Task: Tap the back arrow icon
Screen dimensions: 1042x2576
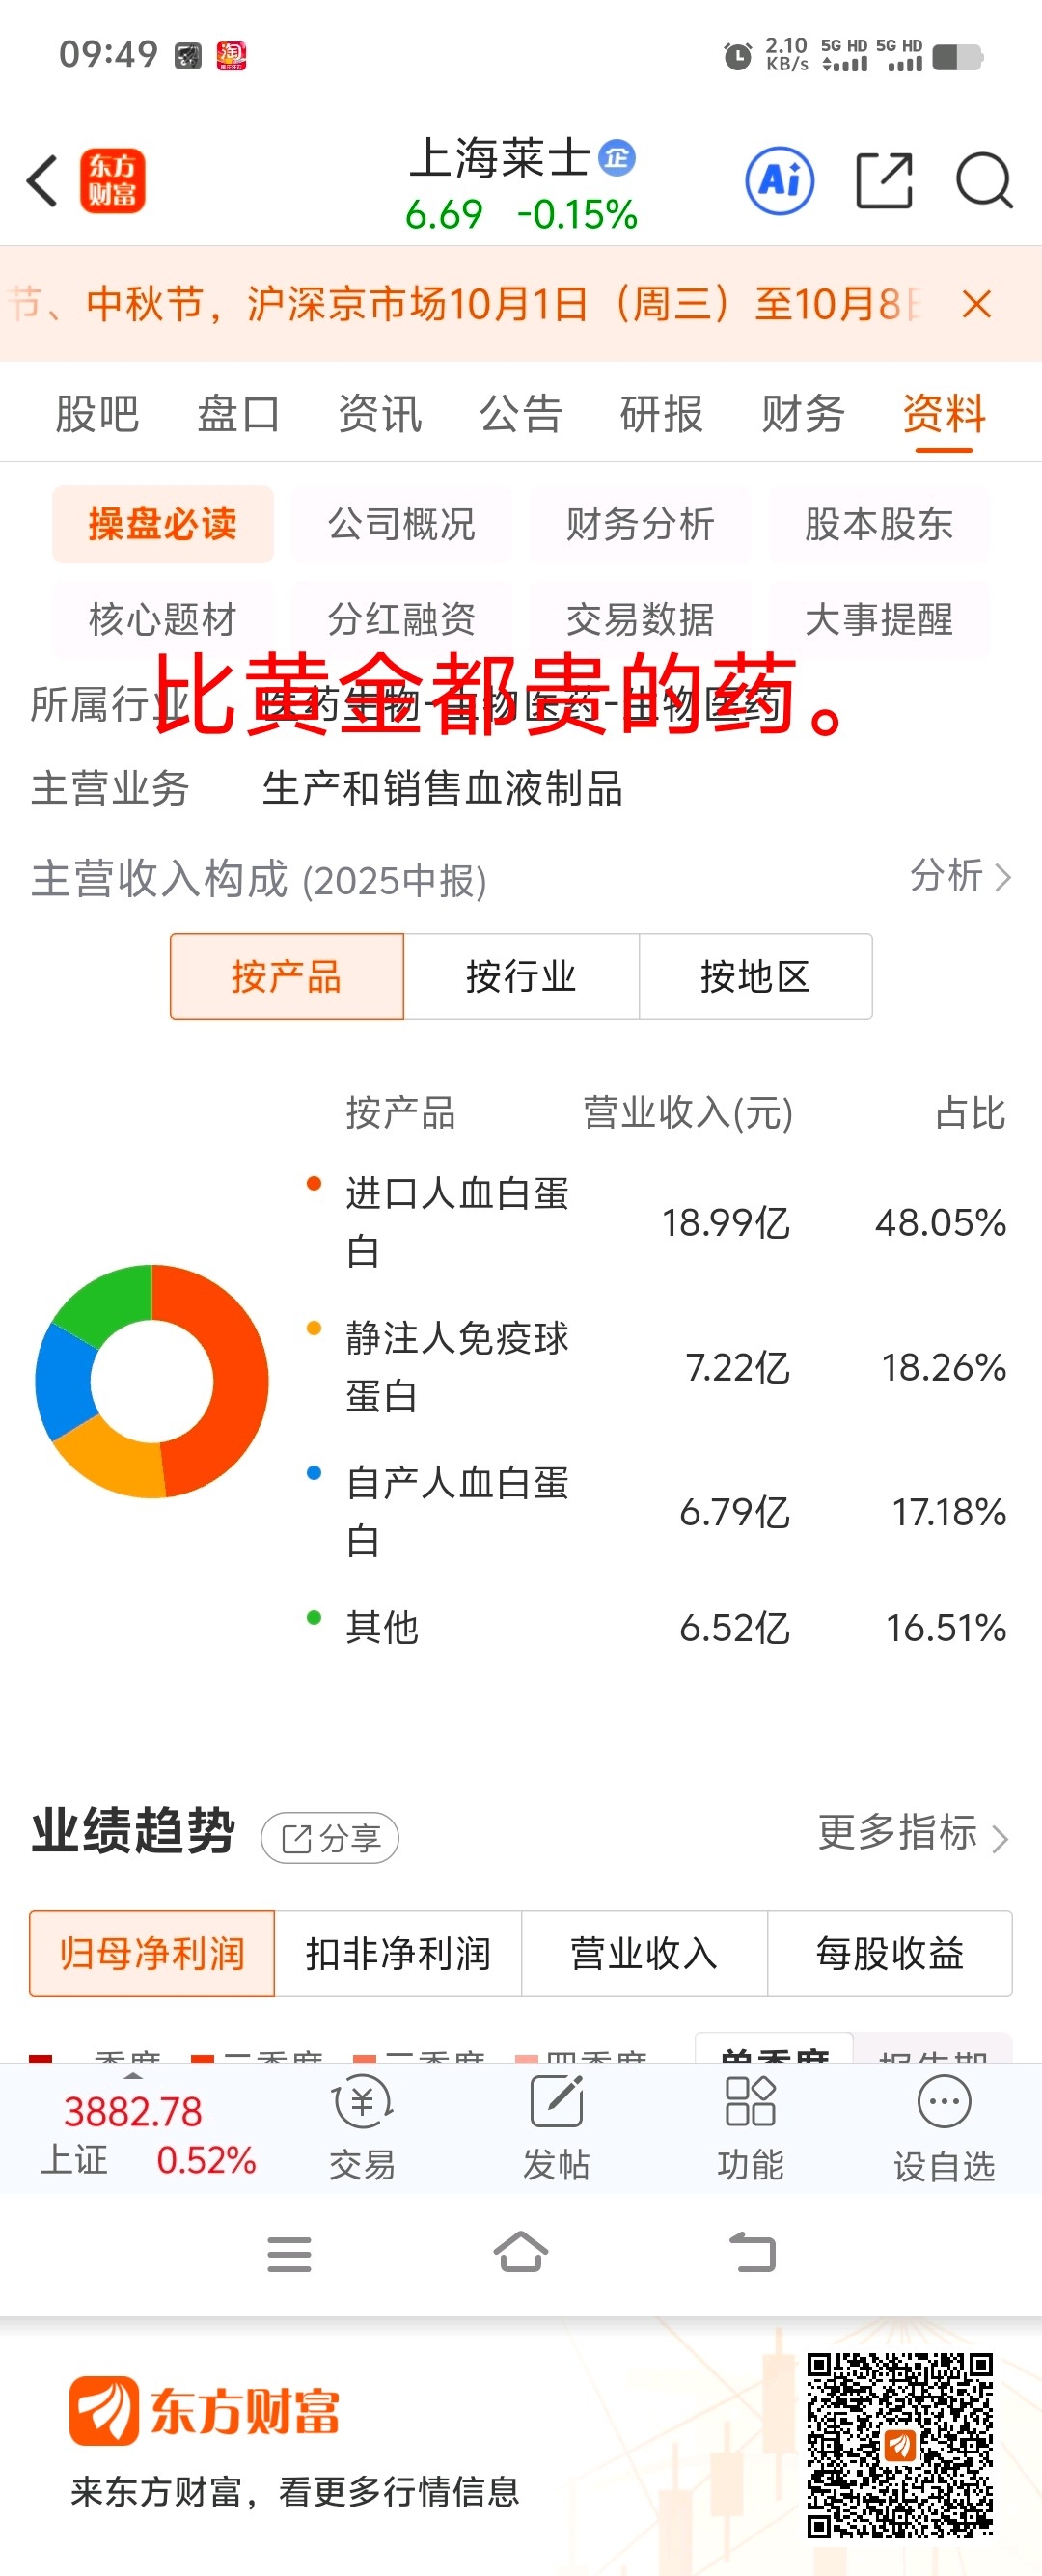Action: tap(43, 181)
